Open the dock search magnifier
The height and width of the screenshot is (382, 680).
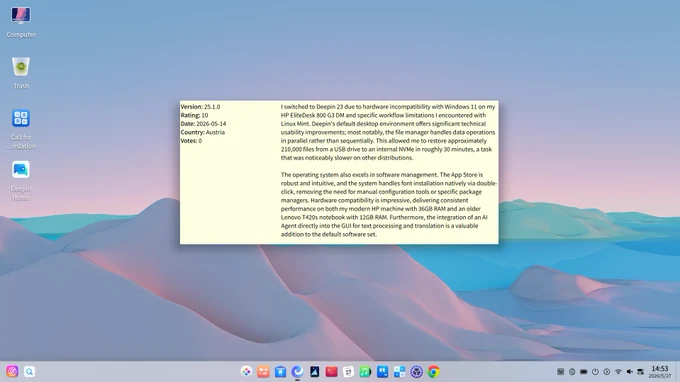click(29, 372)
